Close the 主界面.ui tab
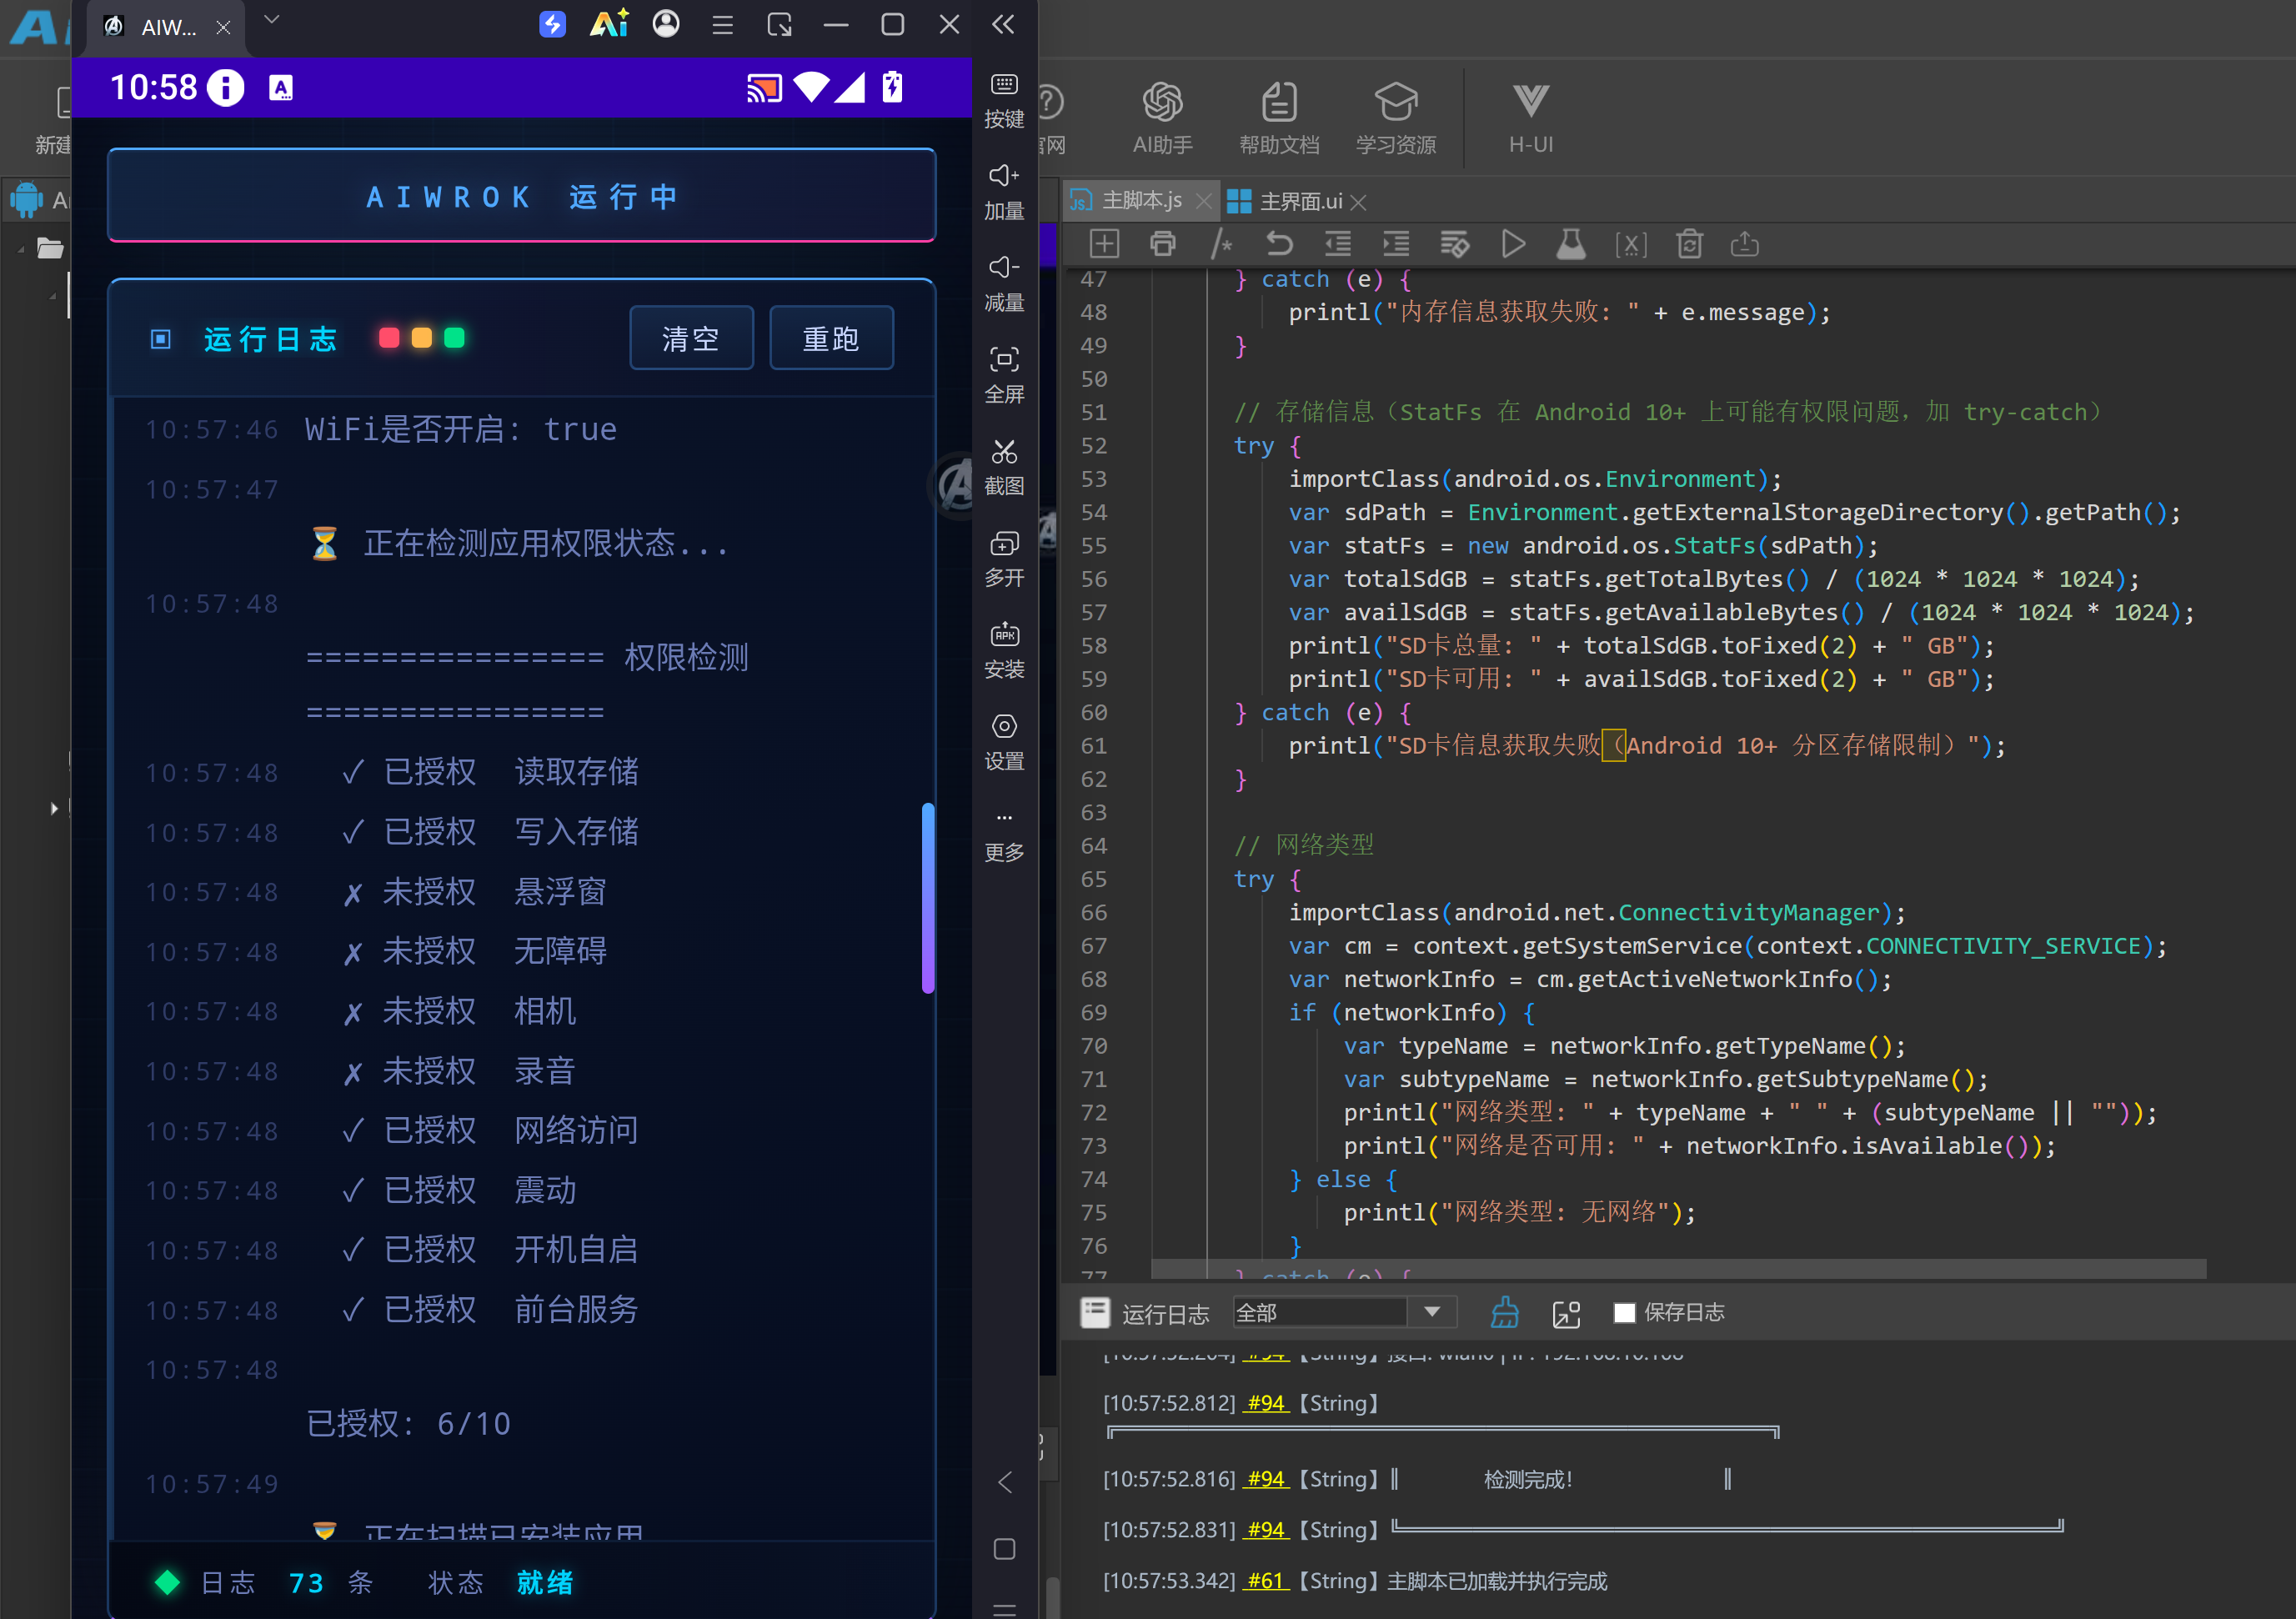The height and width of the screenshot is (1619, 2296). tap(1358, 202)
